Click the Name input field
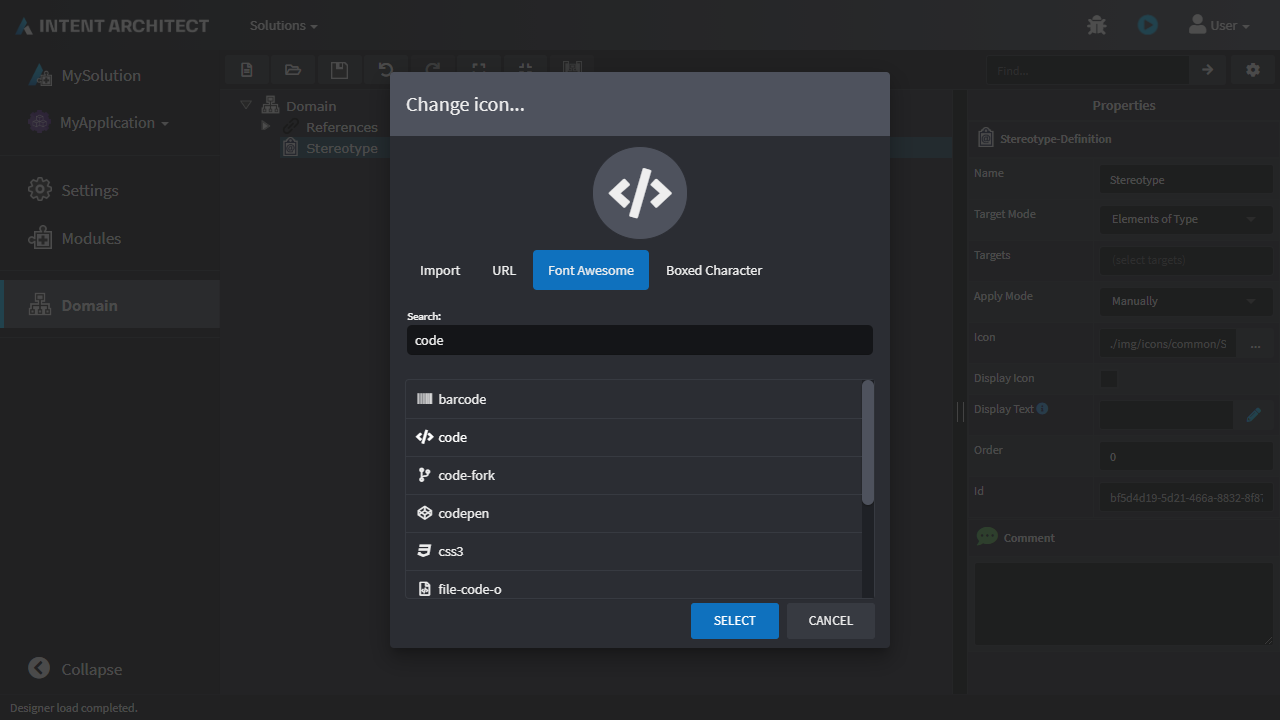The image size is (1280, 720). 1186,180
